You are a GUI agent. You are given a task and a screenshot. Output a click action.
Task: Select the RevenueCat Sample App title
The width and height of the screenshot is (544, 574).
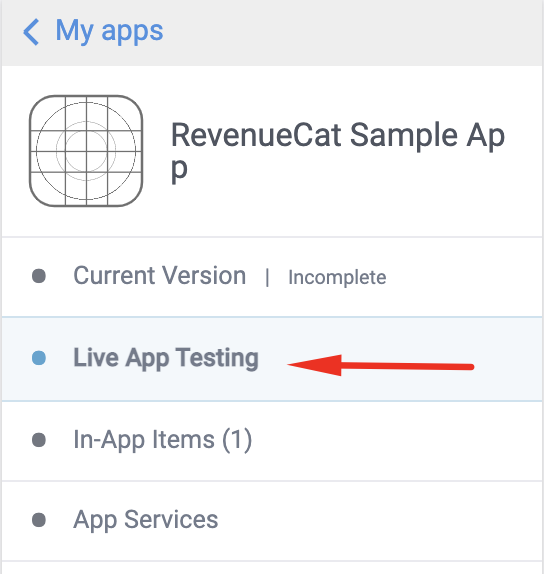tap(338, 151)
